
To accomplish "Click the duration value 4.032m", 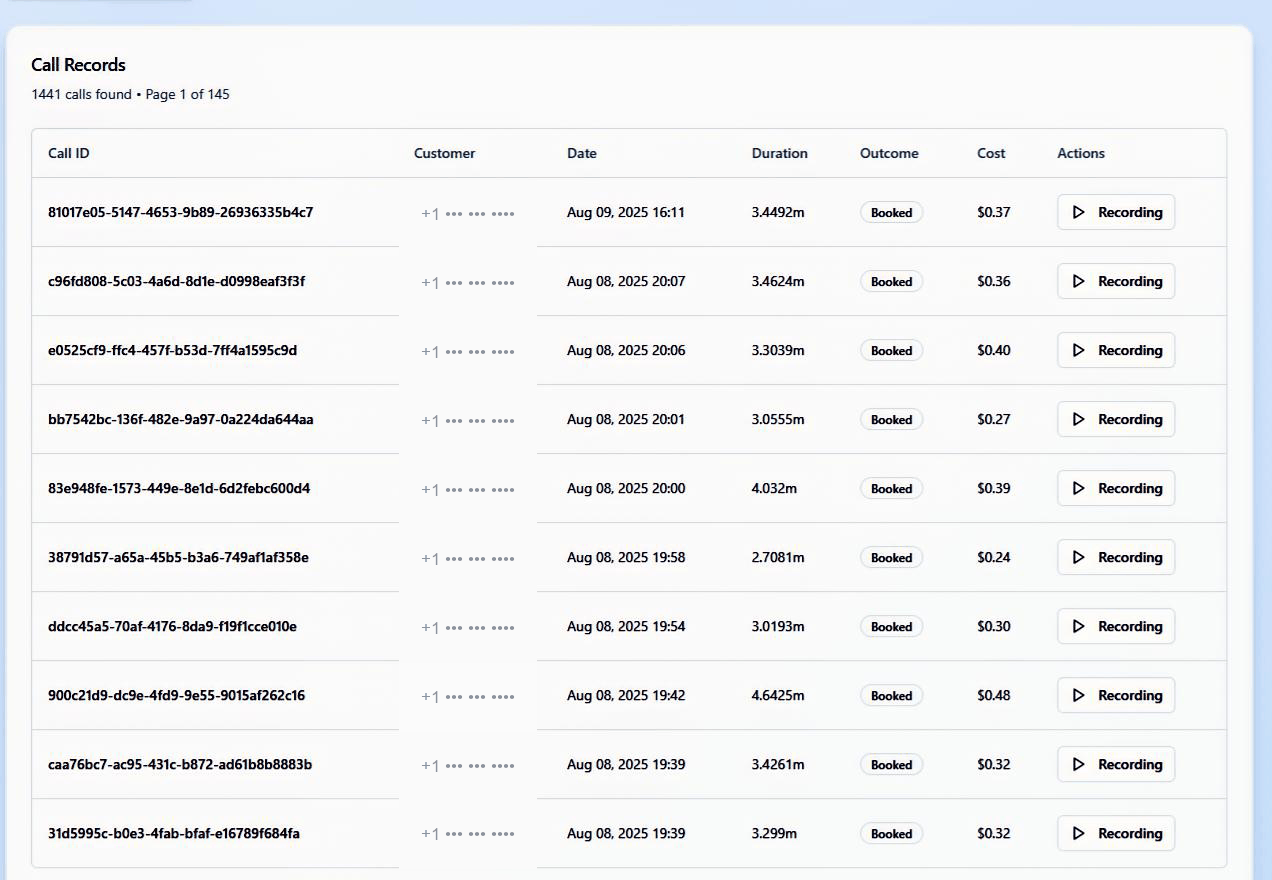I will point(775,488).
